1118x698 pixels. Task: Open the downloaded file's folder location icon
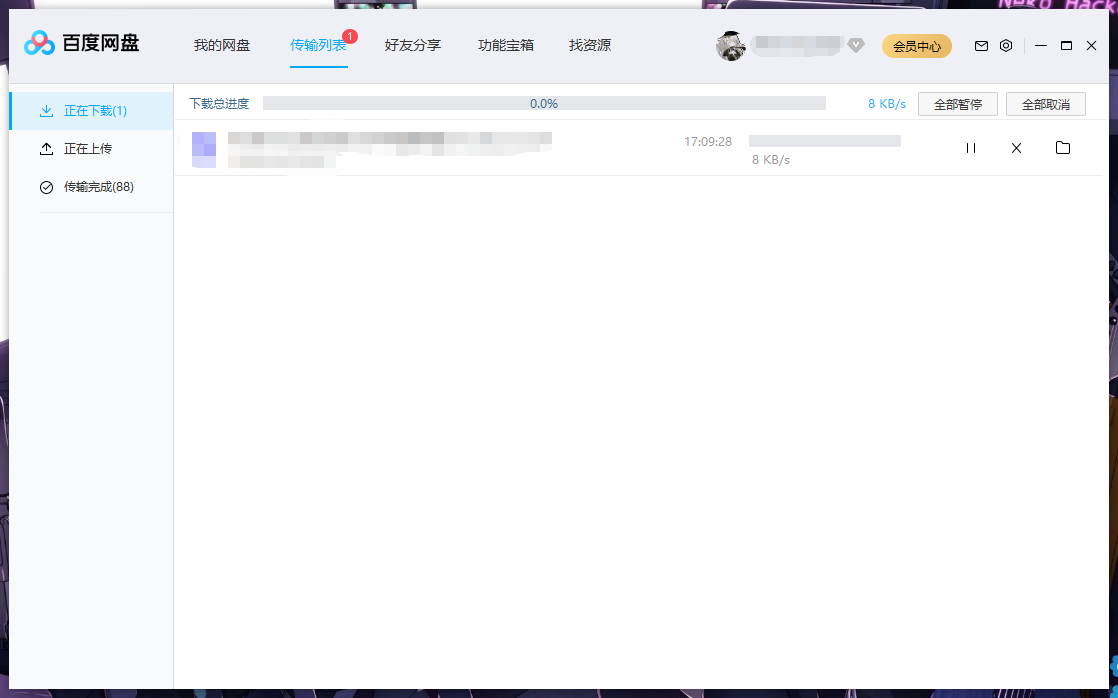[1062, 147]
